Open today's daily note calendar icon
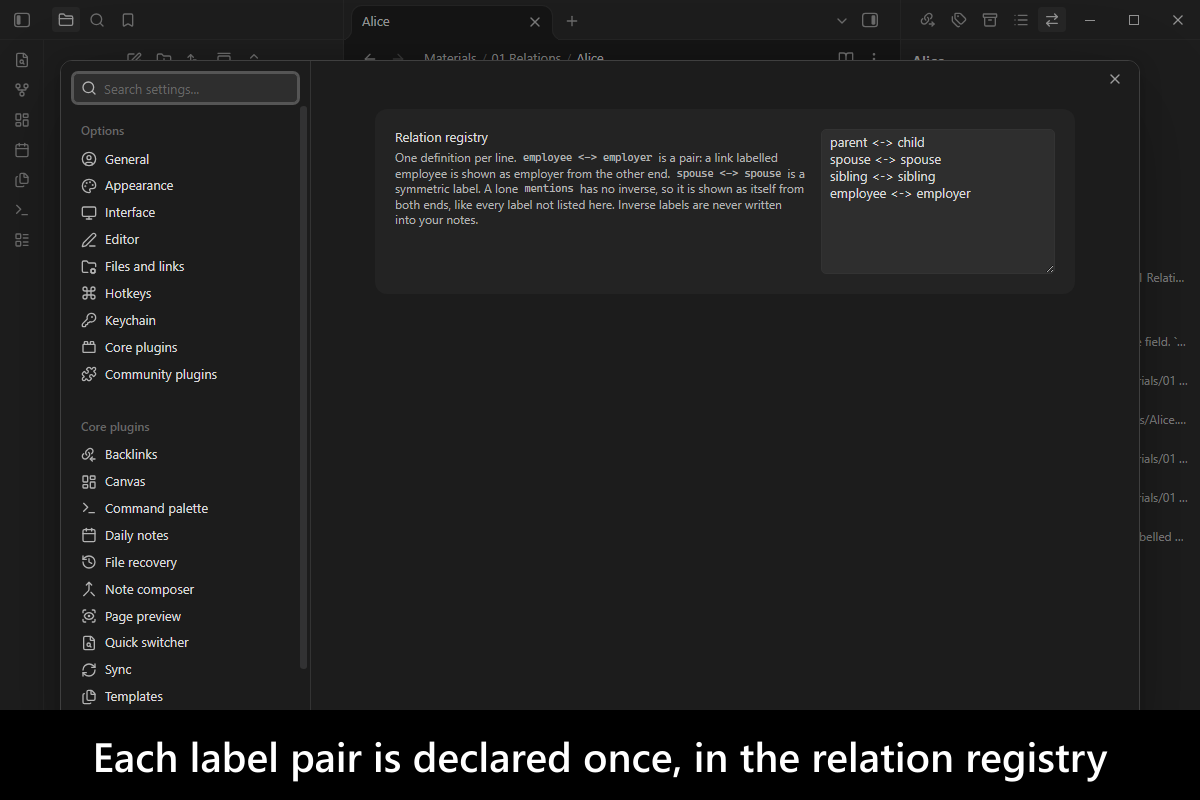This screenshot has height=800, width=1200. [22, 150]
